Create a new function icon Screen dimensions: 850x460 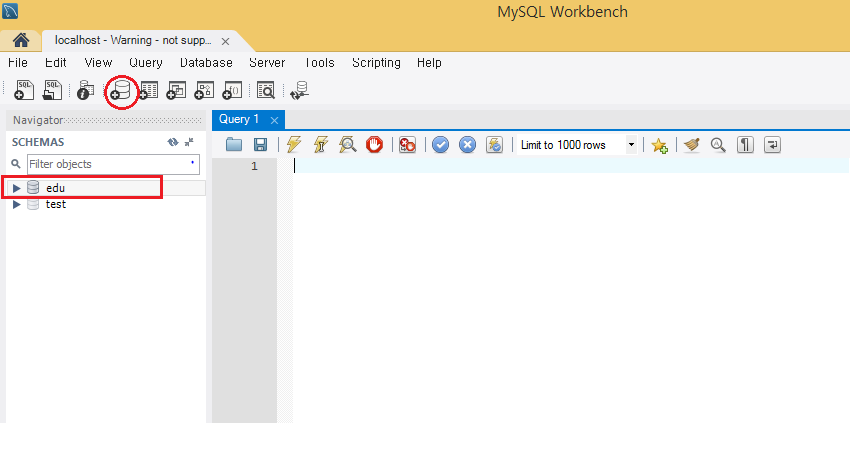tap(232, 90)
